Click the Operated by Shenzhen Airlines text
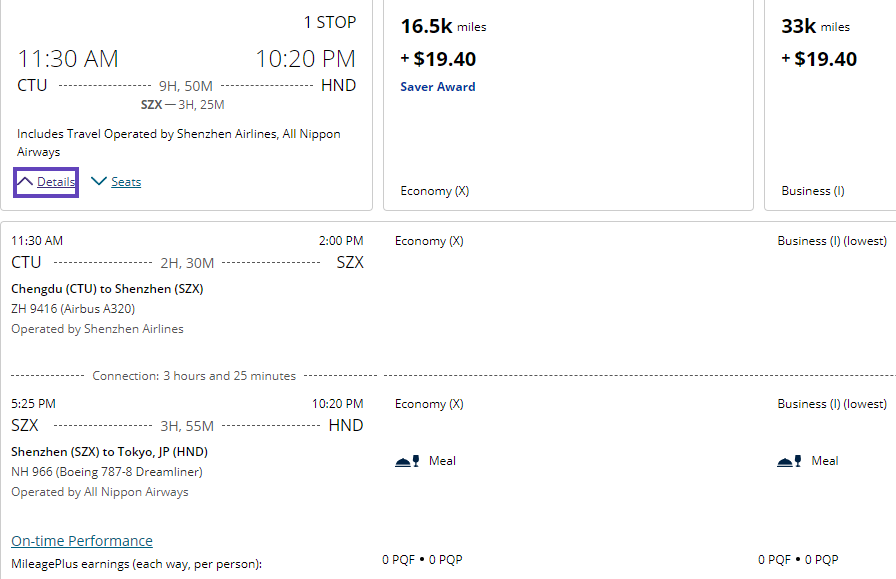This screenshot has width=896, height=579. 97,329
